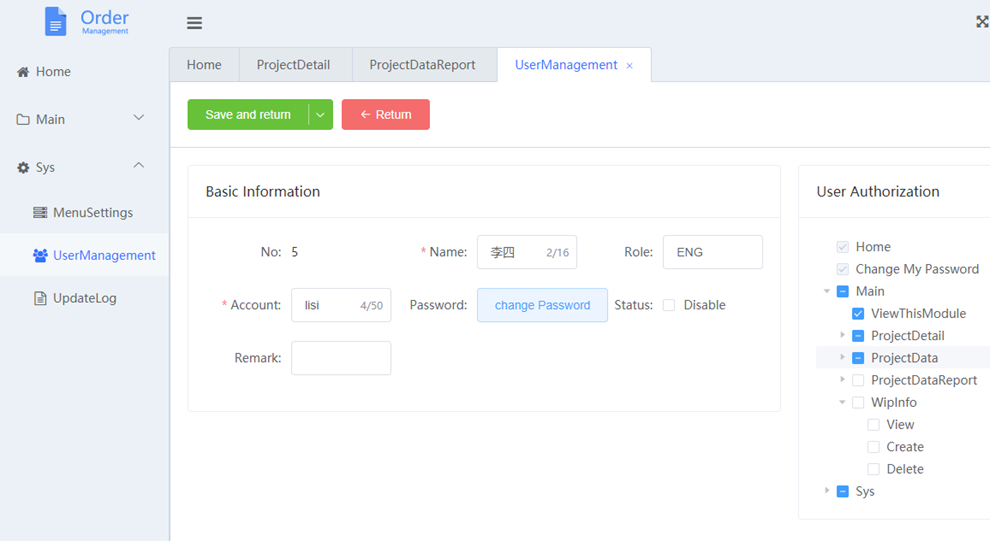Image resolution: width=990 pixels, height=541 pixels.
Task: Check the ProjectDataReport checkbox
Action: coord(858,380)
